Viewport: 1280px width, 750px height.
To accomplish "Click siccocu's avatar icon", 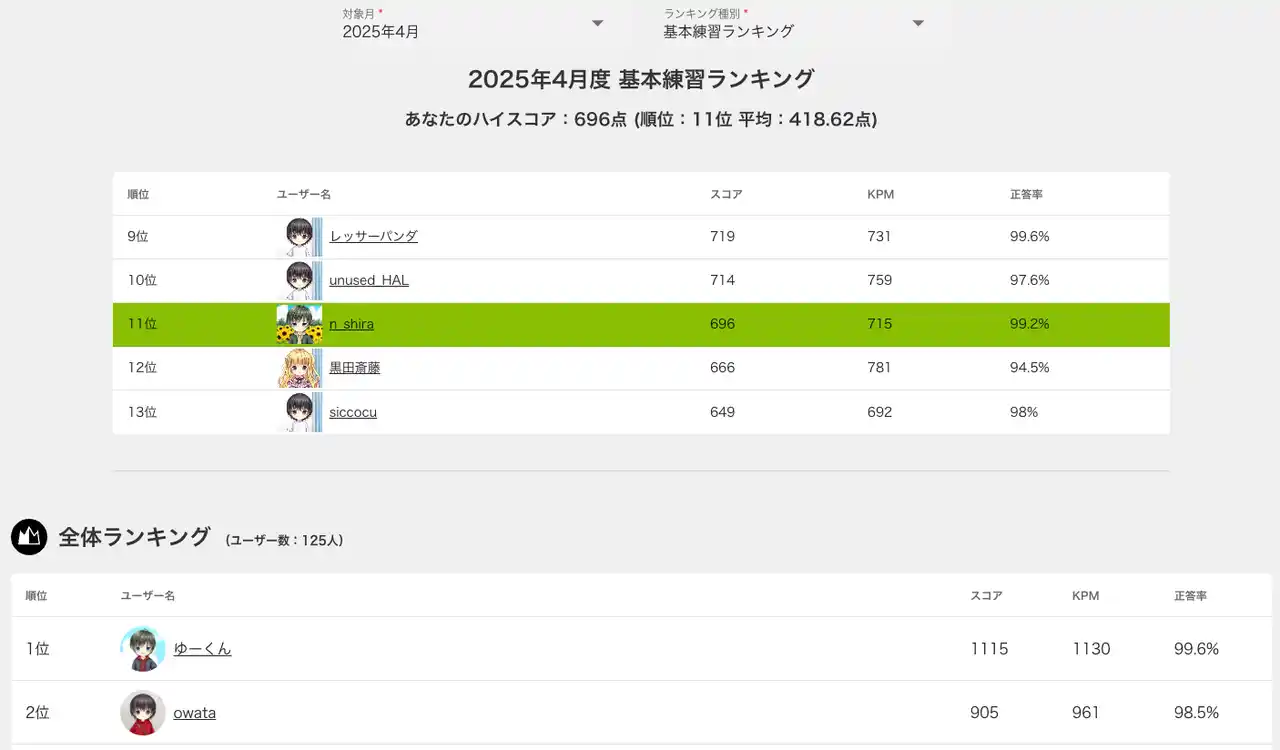I will pos(299,412).
